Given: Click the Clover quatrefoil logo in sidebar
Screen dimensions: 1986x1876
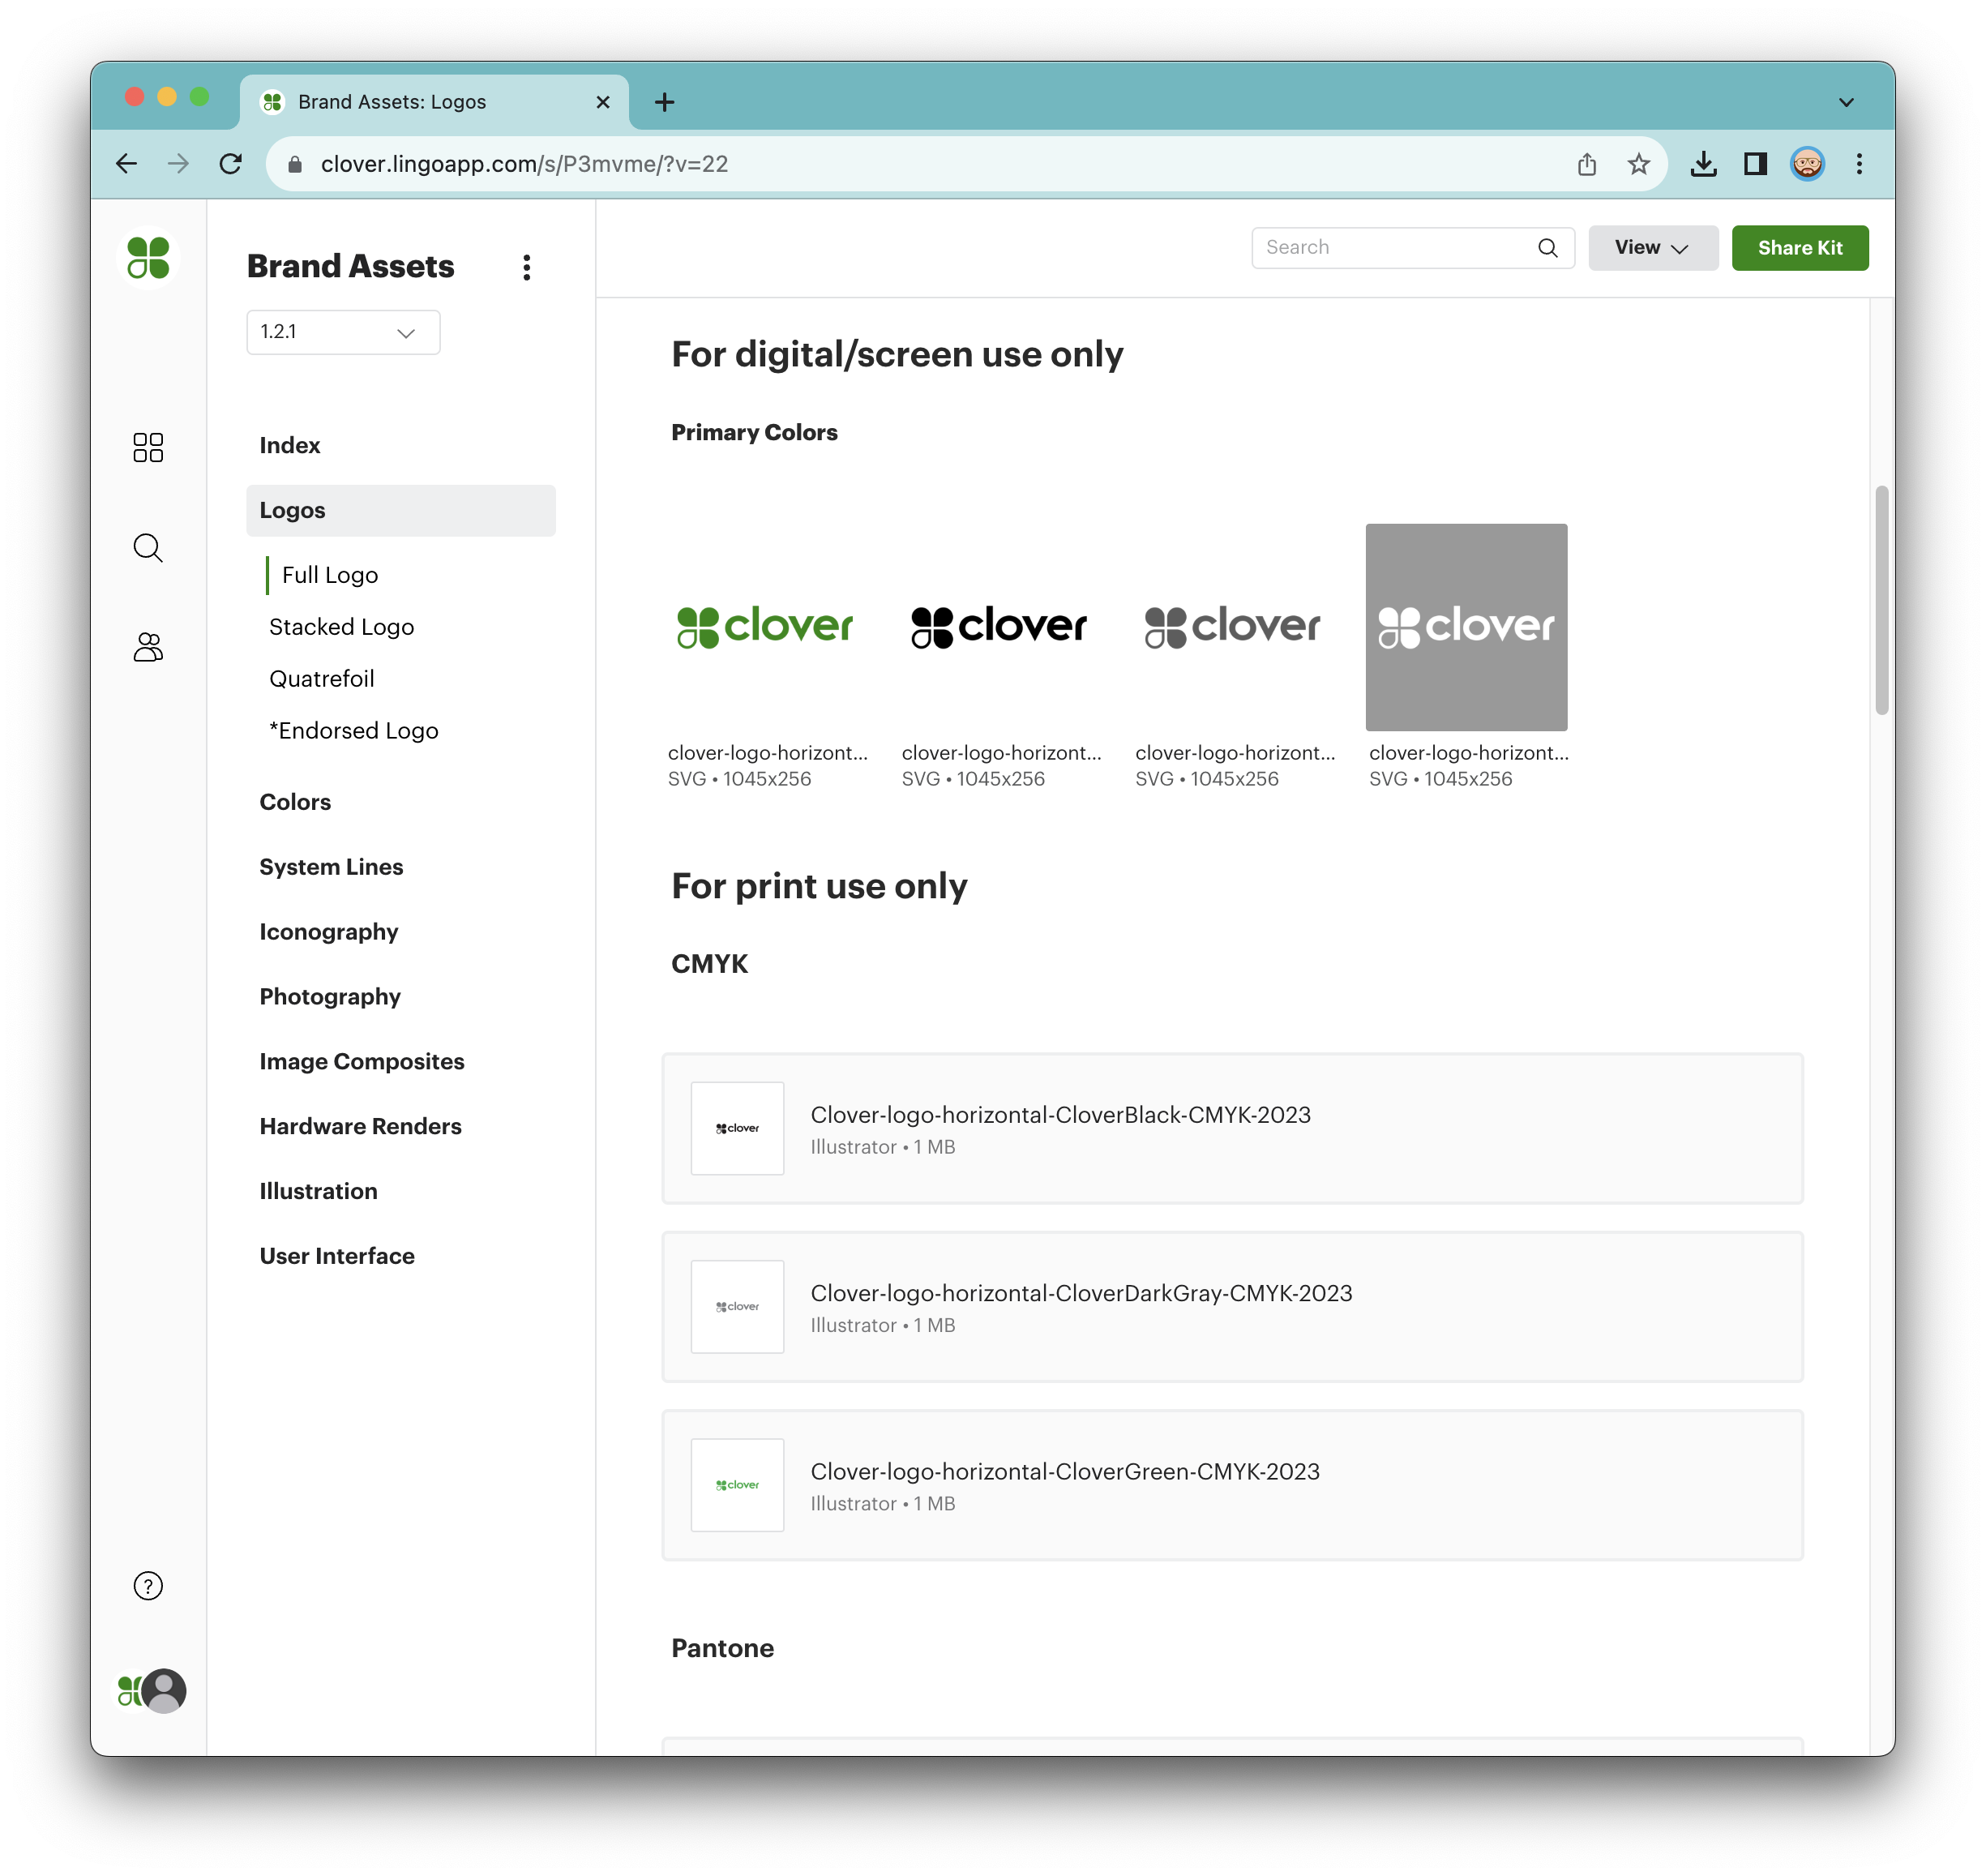Looking at the screenshot, I should click(148, 258).
